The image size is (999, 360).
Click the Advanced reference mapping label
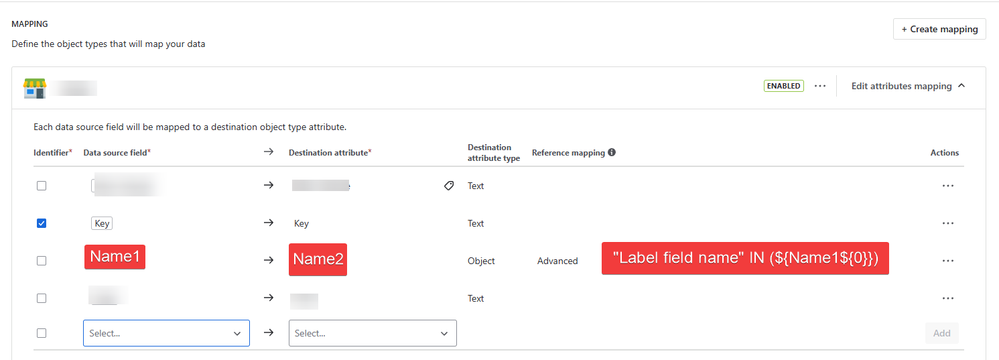click(x=557, y=261)
